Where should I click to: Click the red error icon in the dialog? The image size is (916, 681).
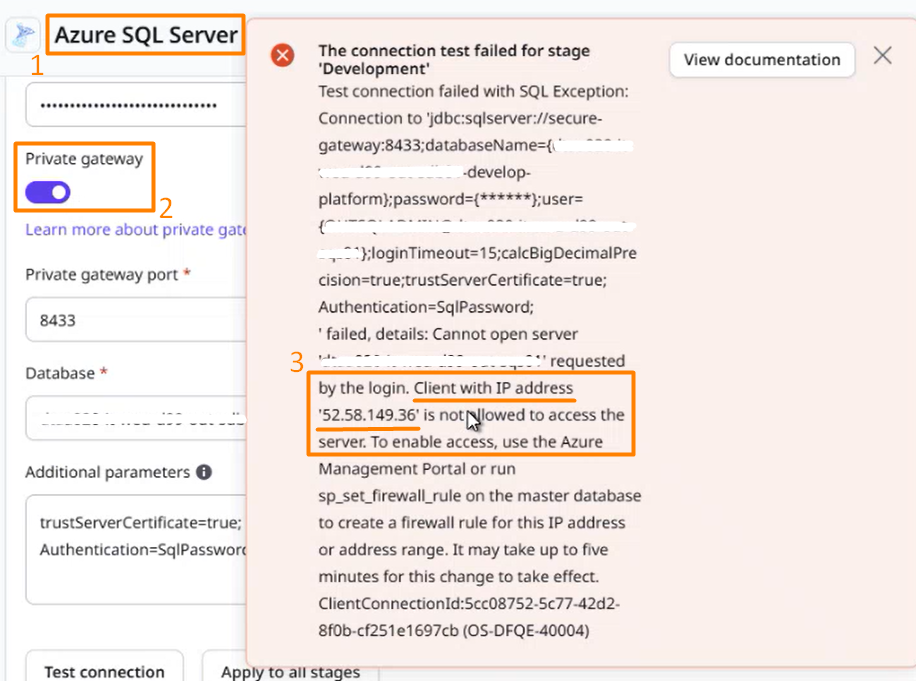pyautogui.click(x=281, y=55)
